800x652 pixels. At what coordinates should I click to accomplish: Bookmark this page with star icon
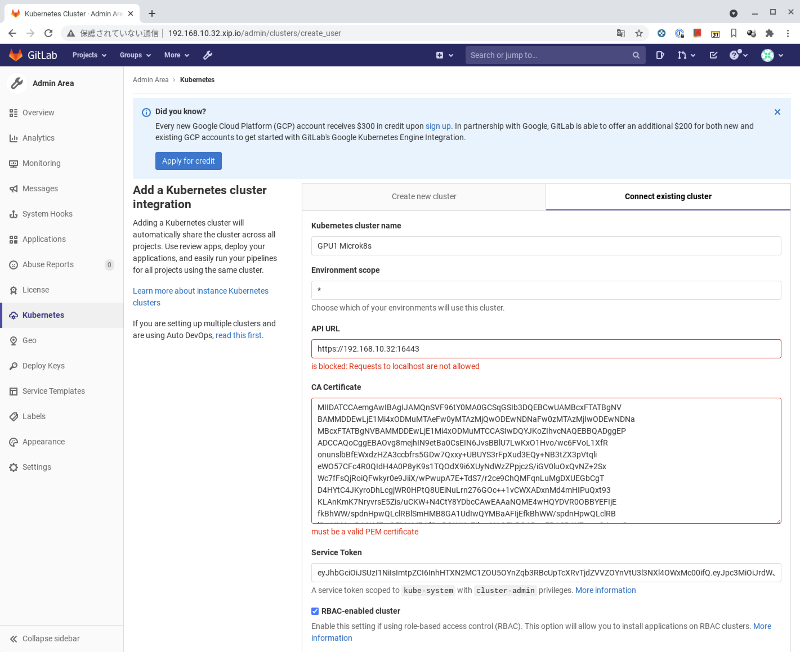click(639, 33)
